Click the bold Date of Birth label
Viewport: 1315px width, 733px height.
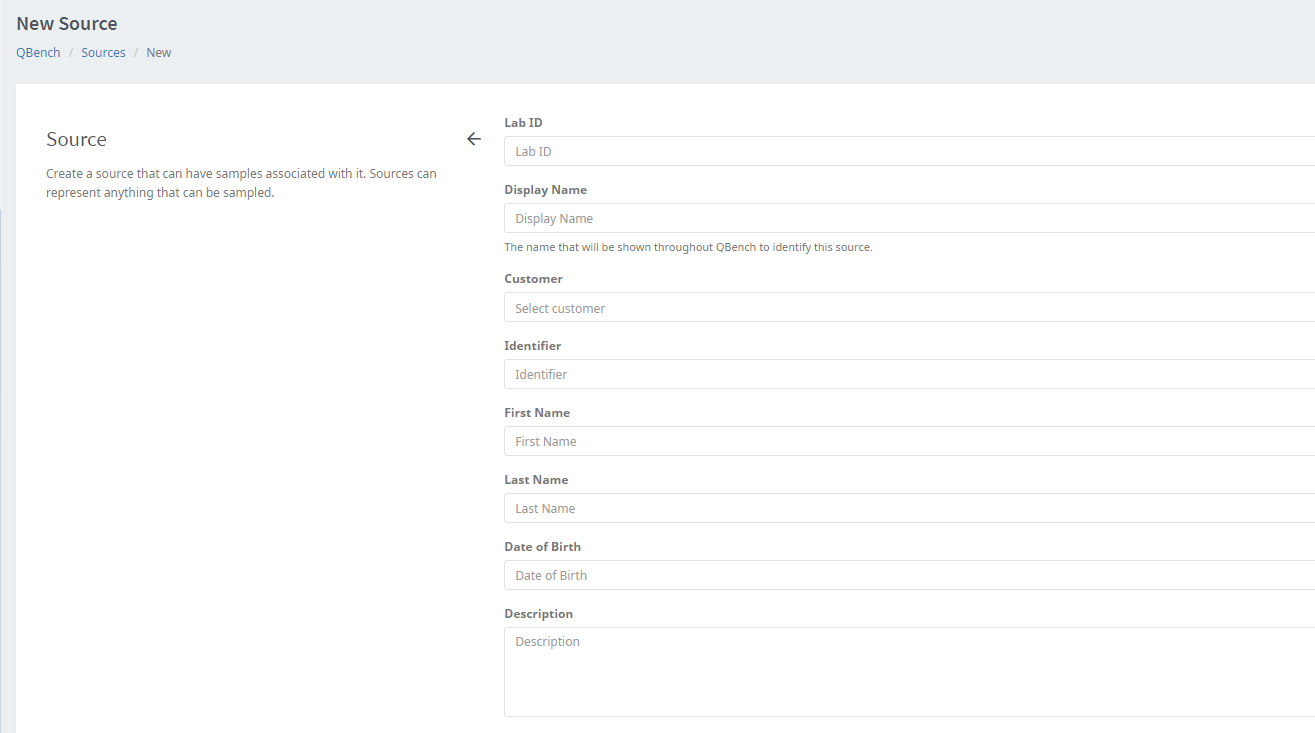(x=542, y=547)
